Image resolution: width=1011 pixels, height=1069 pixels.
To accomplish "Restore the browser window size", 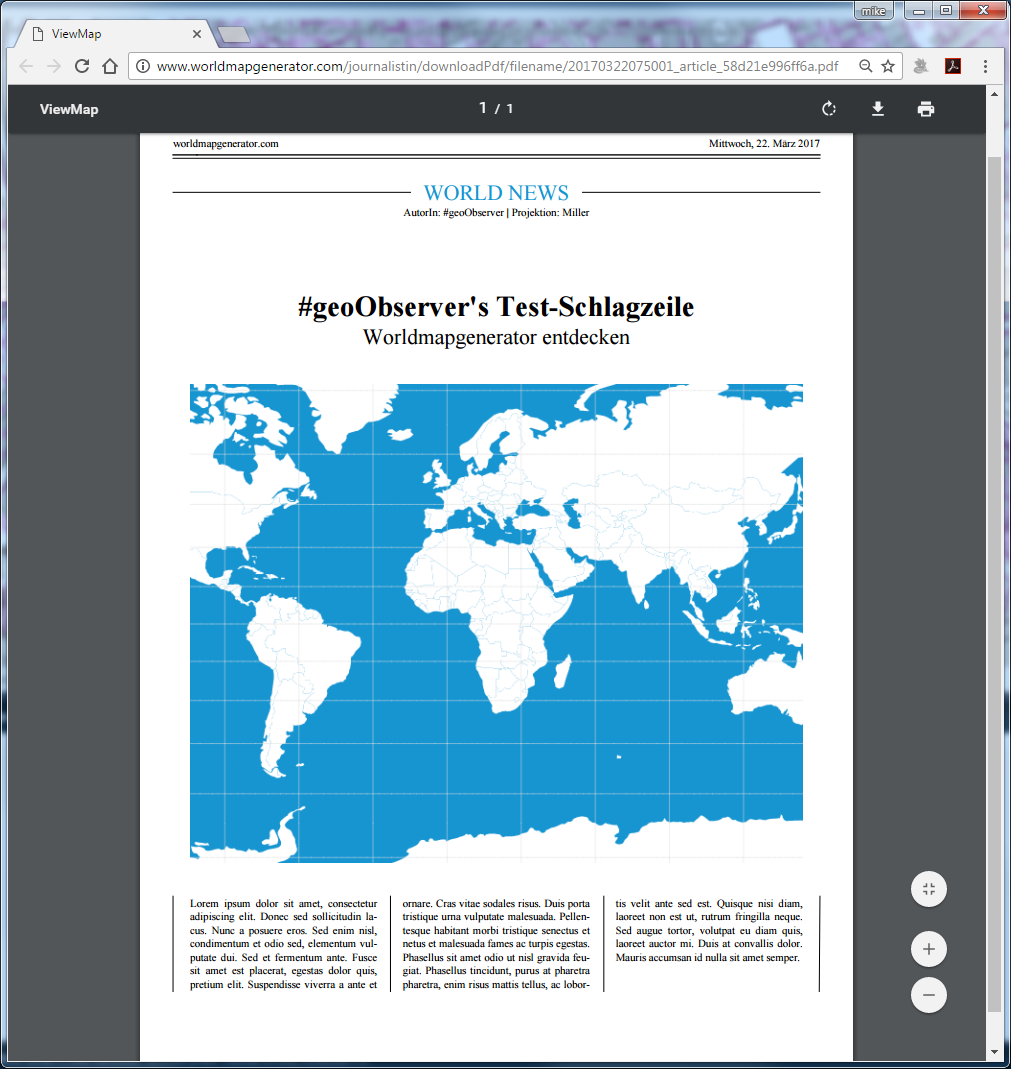I will tap(946, 10).
